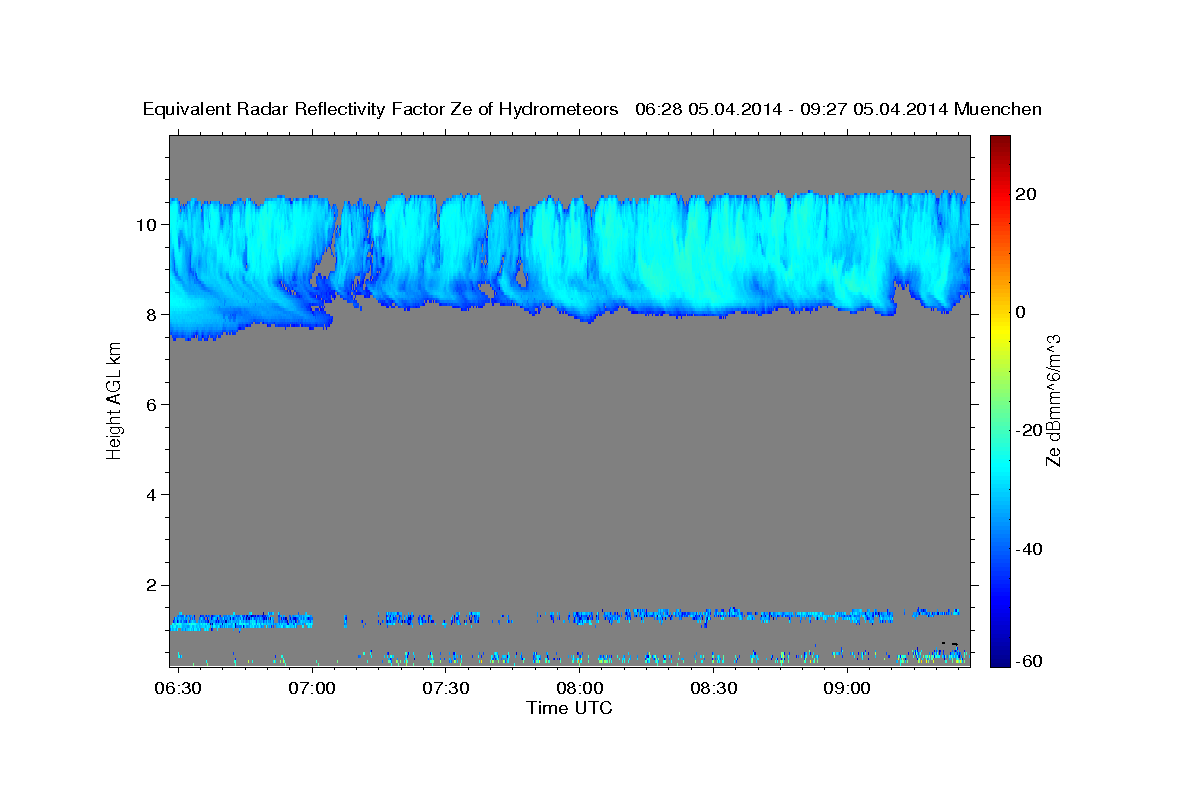Click the dark red top of the colorbar
1200x800 pixels.
click(x=999, y=142)
